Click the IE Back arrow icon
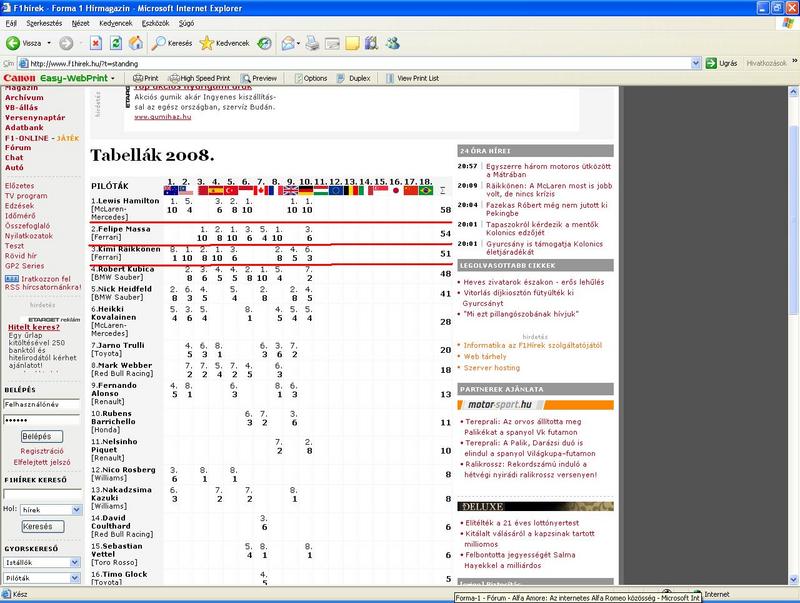This screenshot has height=603, width=800. tap(13, 43)
